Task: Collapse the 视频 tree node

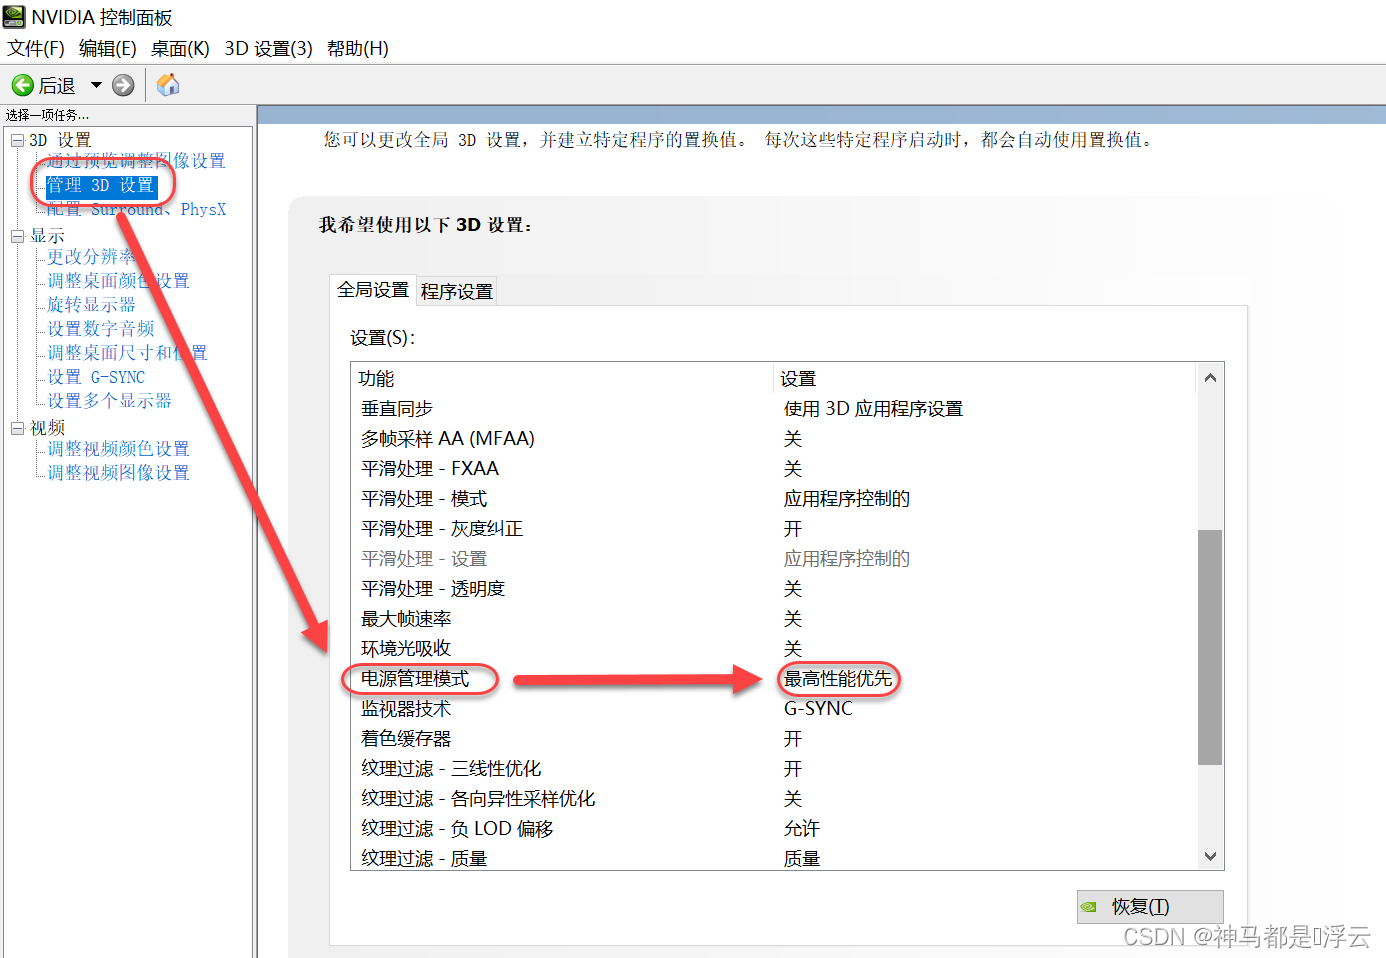Action: point(17,428)
